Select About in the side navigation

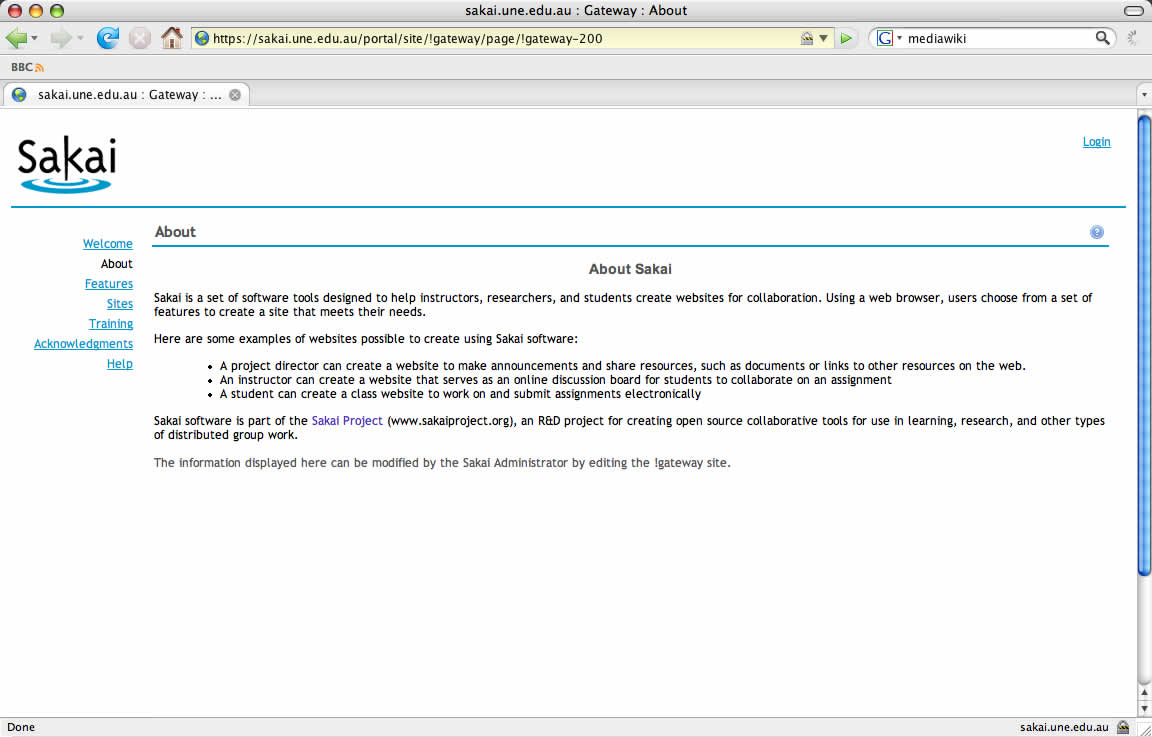point(117,264)
